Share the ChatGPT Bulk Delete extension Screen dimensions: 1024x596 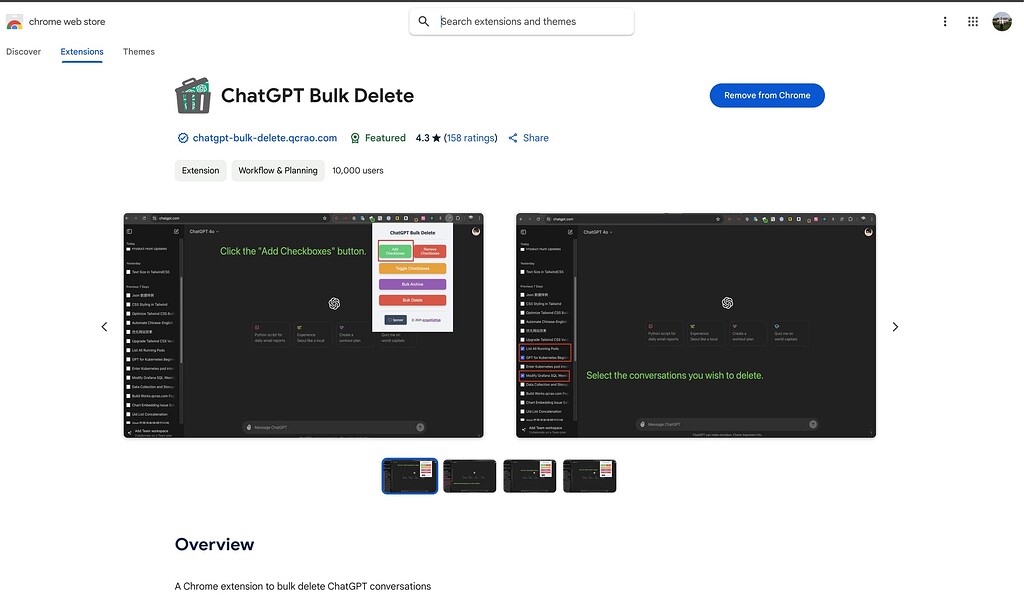pyautogui.click(x=528, y=137)
